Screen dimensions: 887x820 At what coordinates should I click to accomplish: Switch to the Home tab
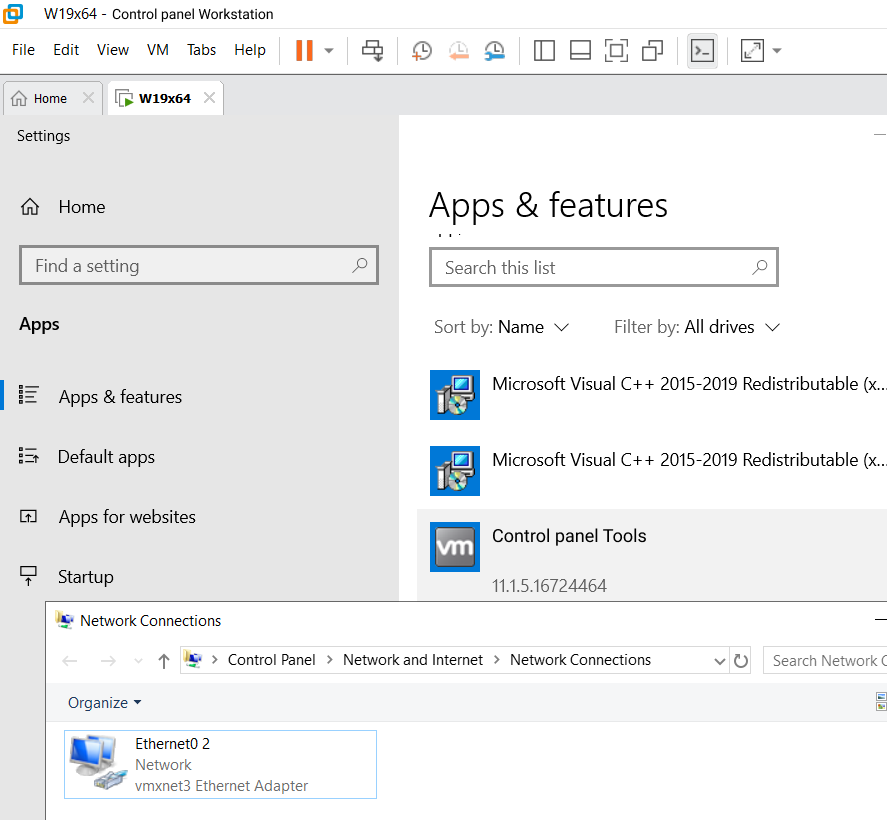[x=50, y=98]
